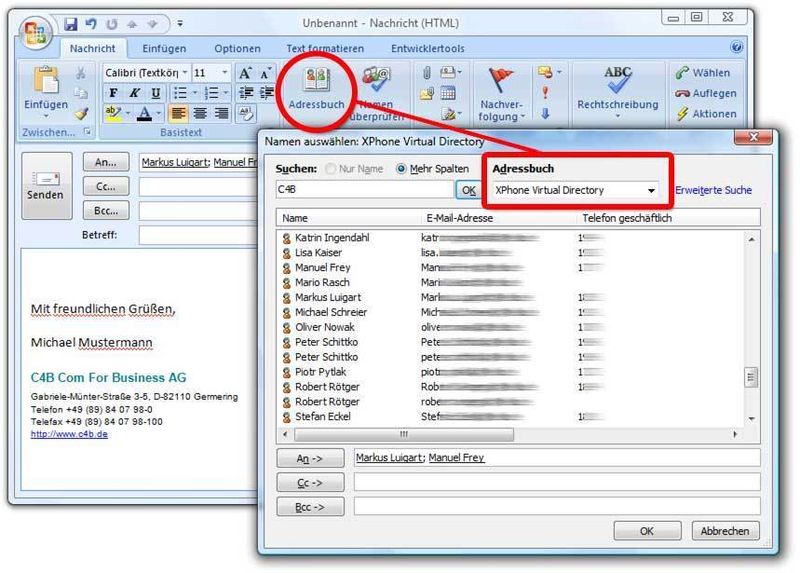
Task: Select the Mehr Spalten radio button
Action: tap(401, 169)
